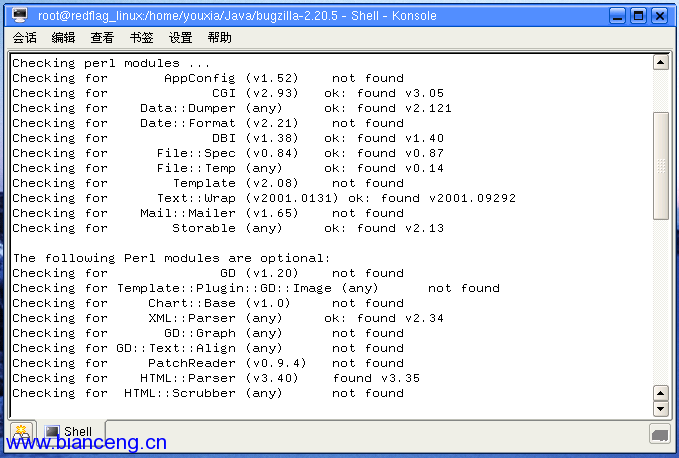
Task: Click the Storable (any) line
Action: (228, 228)
